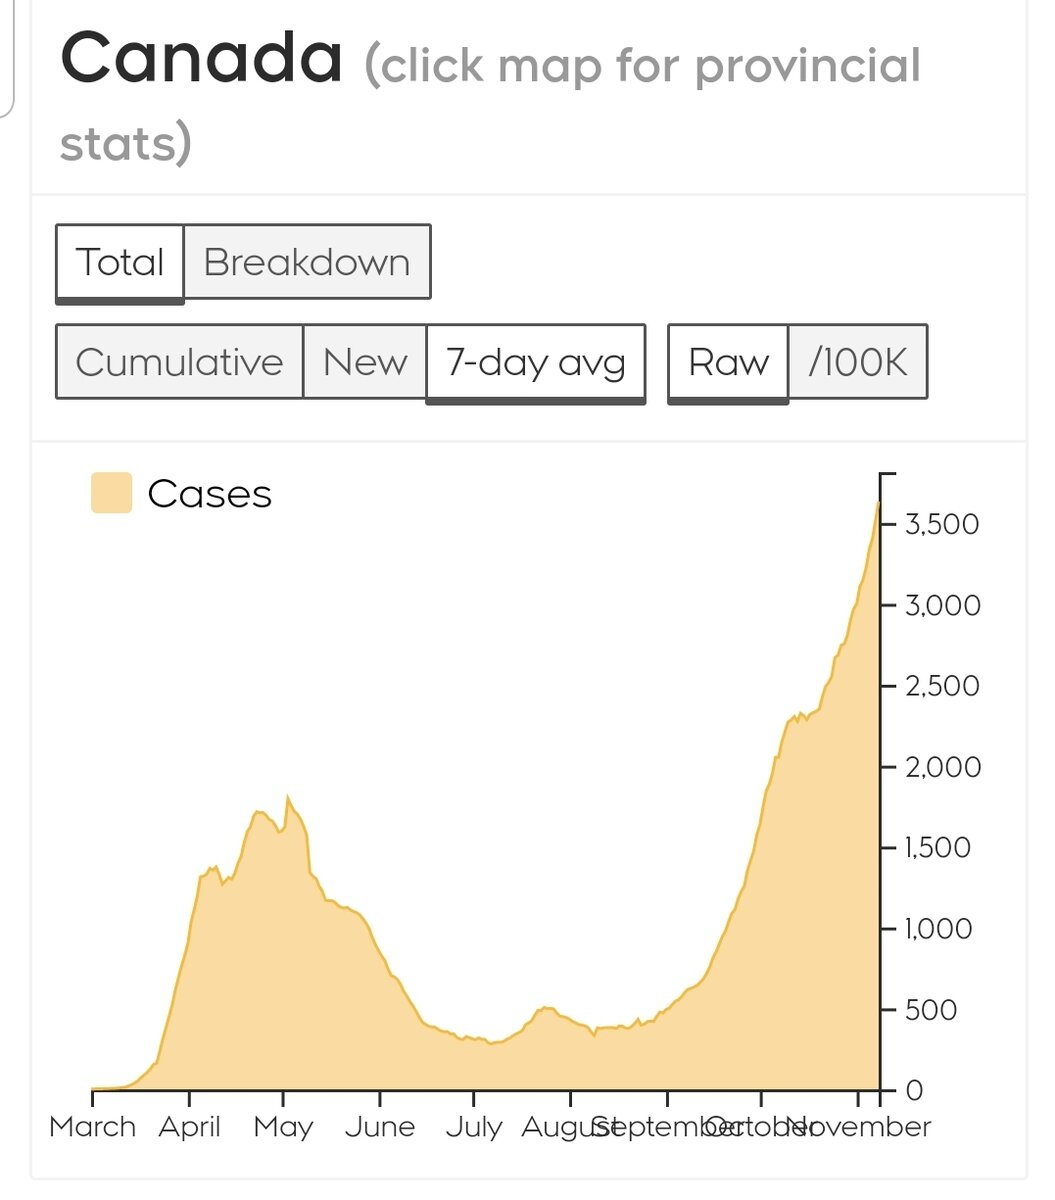Click the Cases legend color swatch

(111, 493)
